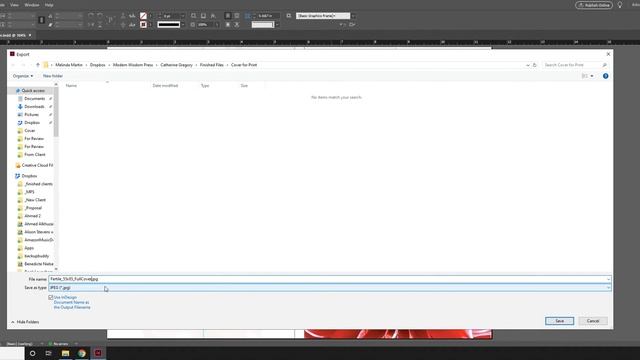This screenshot has height=360, width=640.
Task: Expand the address bar history dropdown
Action: 527,65
